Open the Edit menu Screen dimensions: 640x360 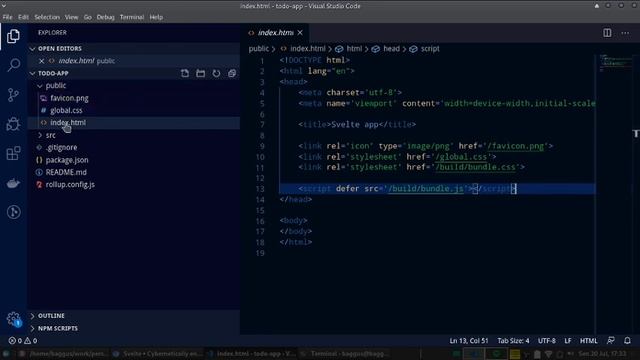click(23, 17)
